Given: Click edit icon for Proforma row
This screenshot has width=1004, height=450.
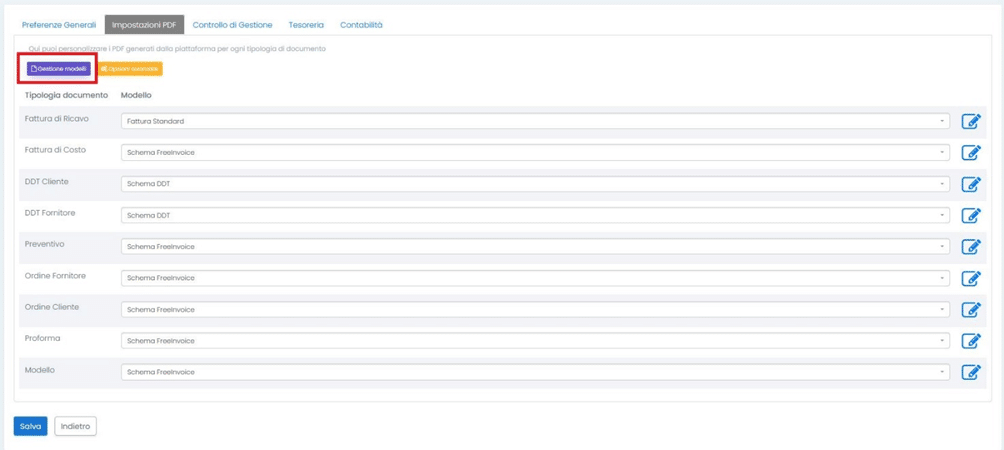Looking at the screenshot, I should pyautogui.click(x=970, y=341).
